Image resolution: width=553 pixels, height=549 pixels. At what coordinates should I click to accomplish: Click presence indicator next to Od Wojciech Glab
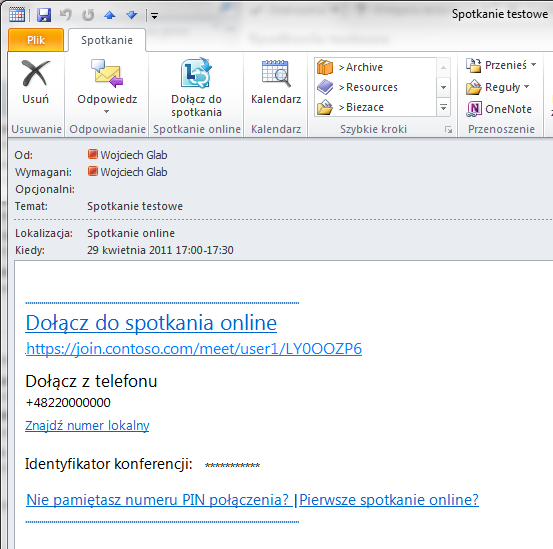coord(93,154)
